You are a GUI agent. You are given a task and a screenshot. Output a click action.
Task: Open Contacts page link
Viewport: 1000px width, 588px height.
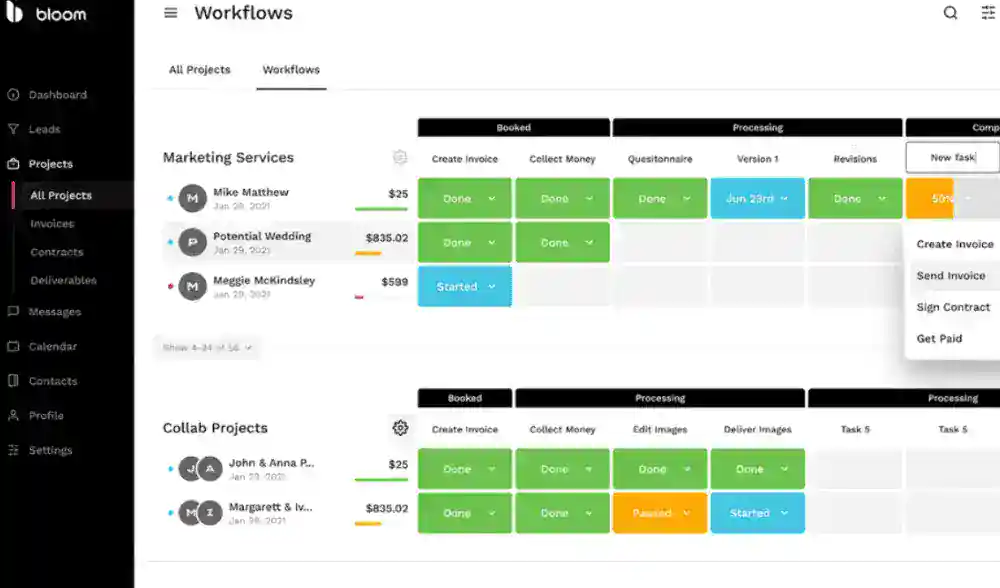coord(53,381)
